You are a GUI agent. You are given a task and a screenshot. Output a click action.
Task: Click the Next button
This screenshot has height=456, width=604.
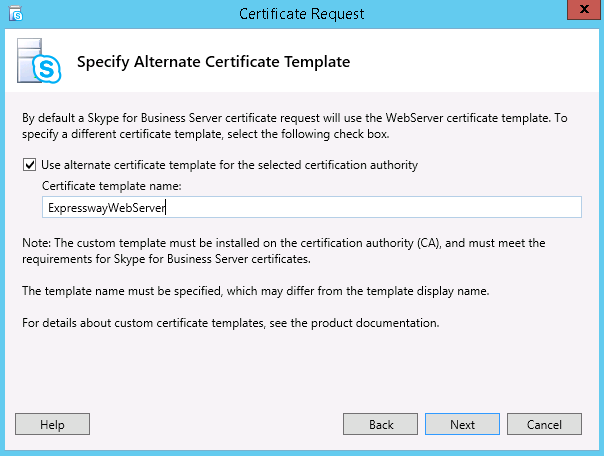[462, 424]
